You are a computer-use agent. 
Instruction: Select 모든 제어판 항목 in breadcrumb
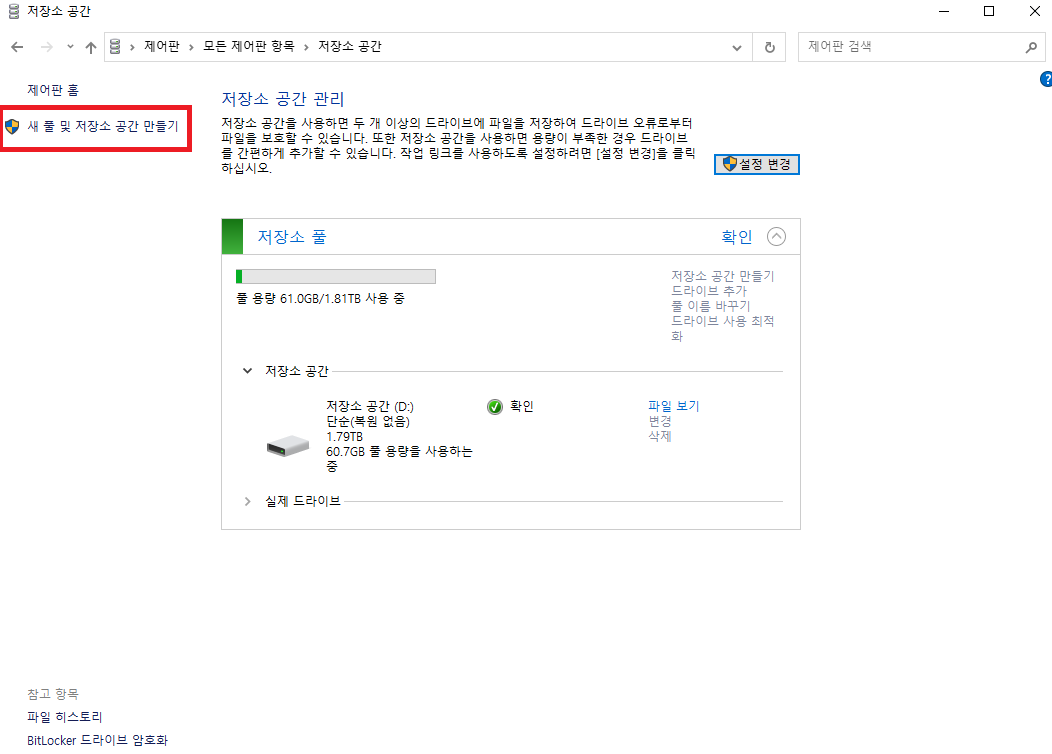tap(249, 46)
